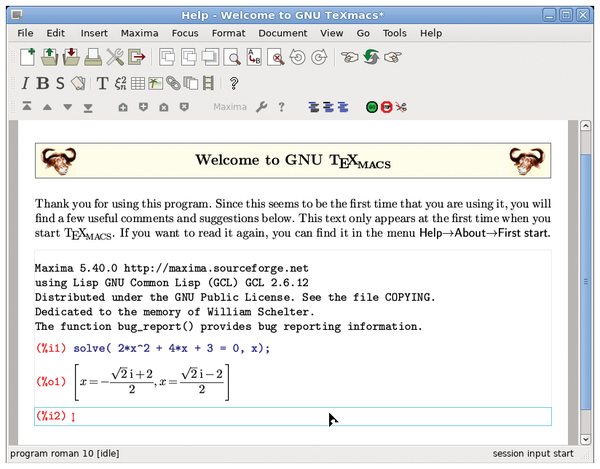Open the Format menu
The width and height of the screenshot is (600, 469).
228,33
